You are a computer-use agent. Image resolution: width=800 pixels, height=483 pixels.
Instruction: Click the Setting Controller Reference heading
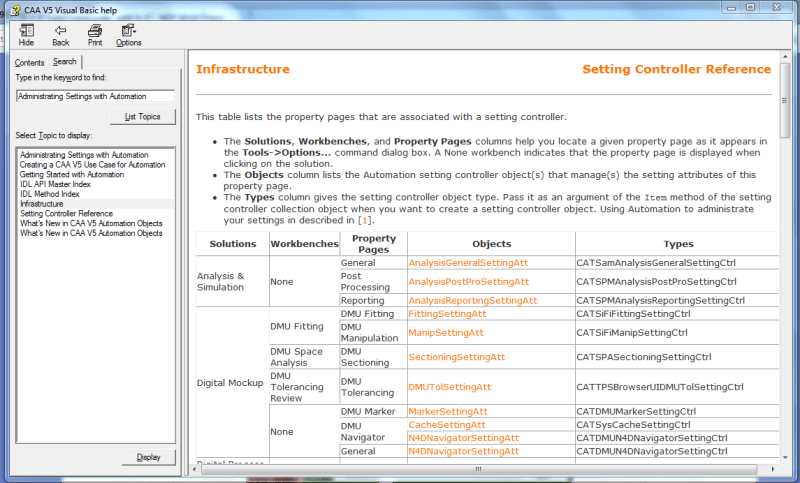(x=677, y=69)
